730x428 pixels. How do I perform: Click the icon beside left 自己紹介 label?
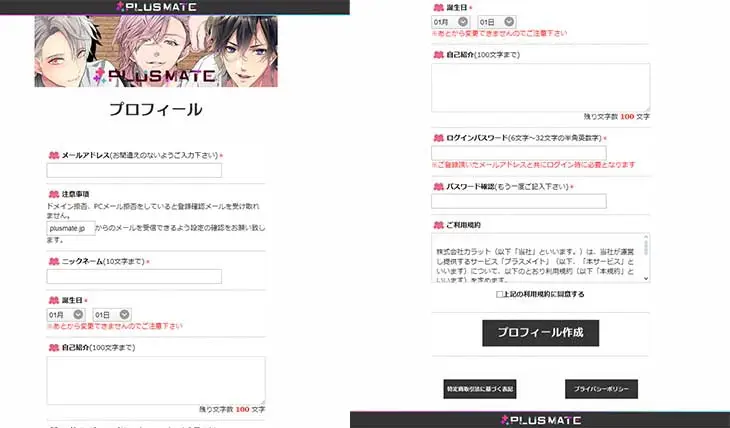pyautogui.click(x=54, y=347)
